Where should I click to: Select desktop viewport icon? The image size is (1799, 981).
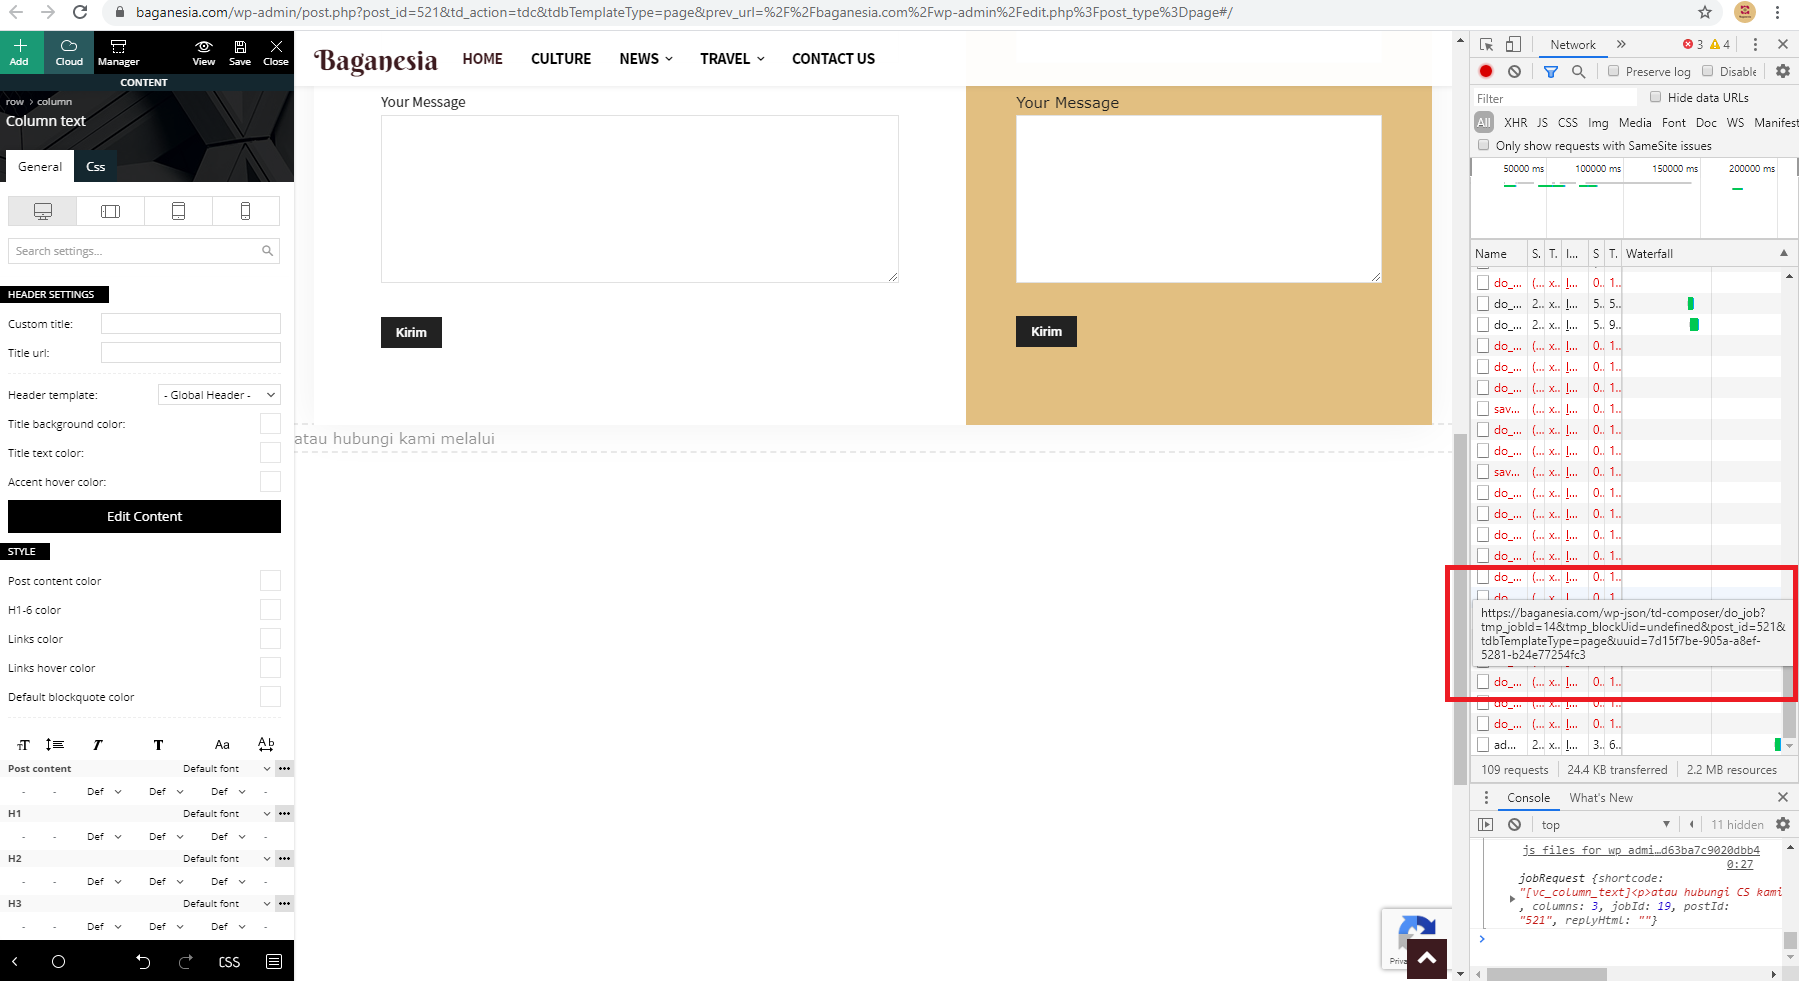[x=42, y=211]
